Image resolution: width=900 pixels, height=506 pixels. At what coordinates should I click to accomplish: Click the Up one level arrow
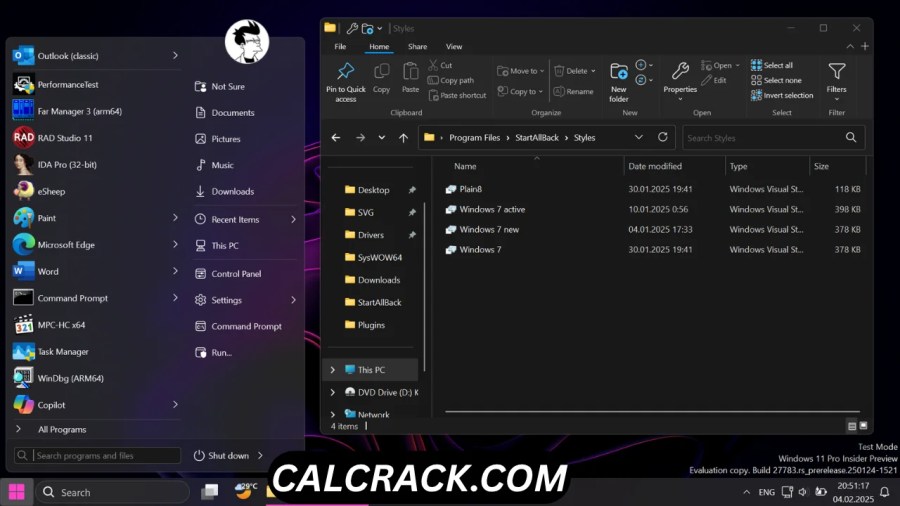pyautogui.click(x=404, y=138)
